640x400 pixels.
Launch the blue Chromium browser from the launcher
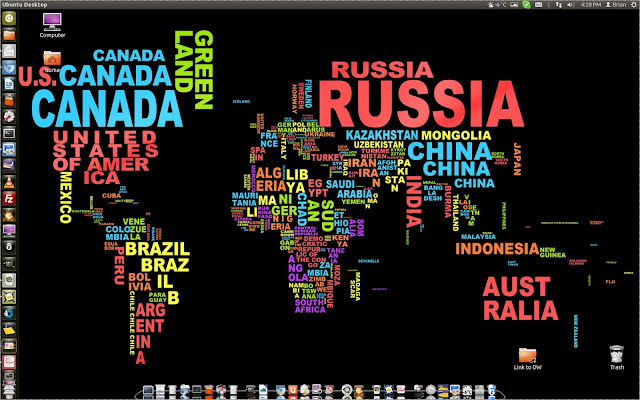coord(9,68)
